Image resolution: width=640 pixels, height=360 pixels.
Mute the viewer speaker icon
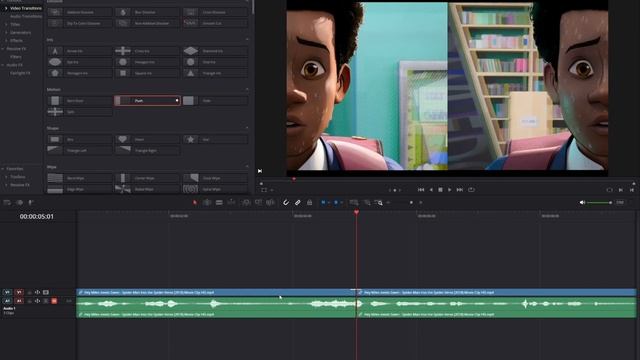(582, 202)
